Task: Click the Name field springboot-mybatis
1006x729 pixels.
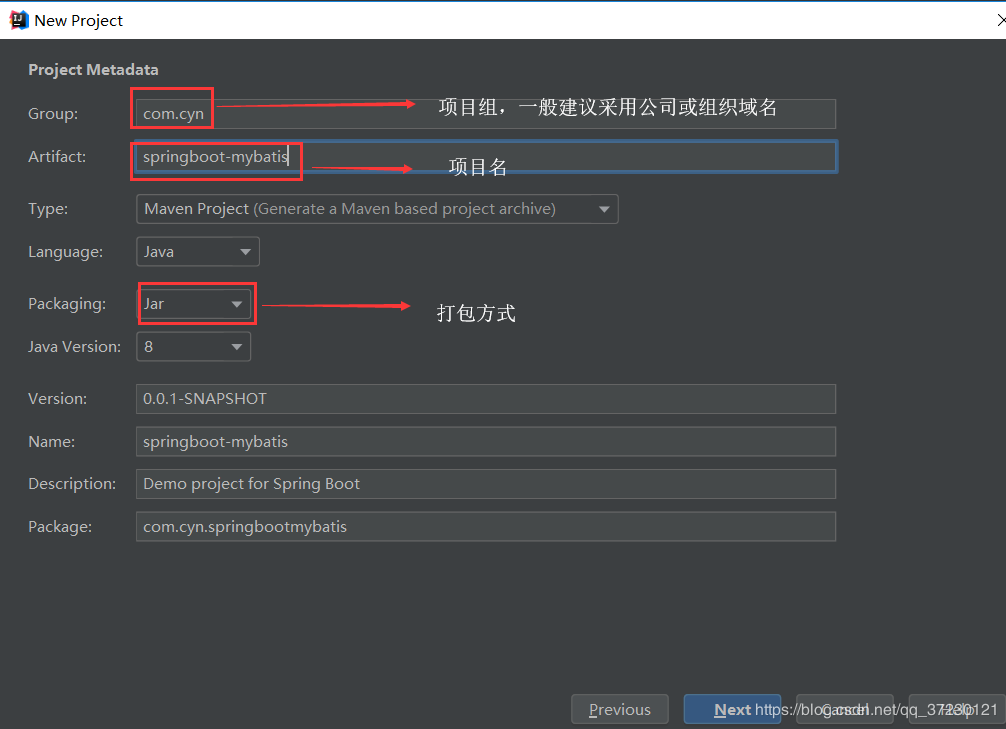Action: tap(486, 442)
